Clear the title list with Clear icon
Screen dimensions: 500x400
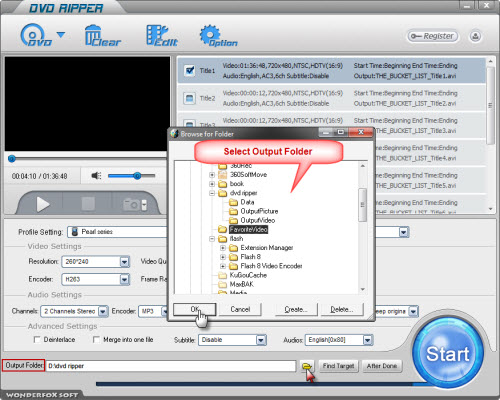[103, 35]
